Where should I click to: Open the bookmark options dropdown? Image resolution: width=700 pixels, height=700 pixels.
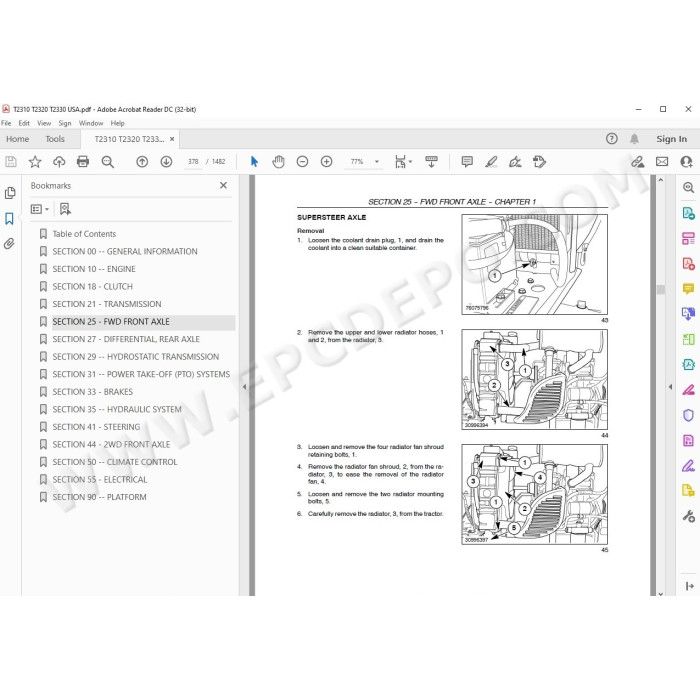(40, 209)
